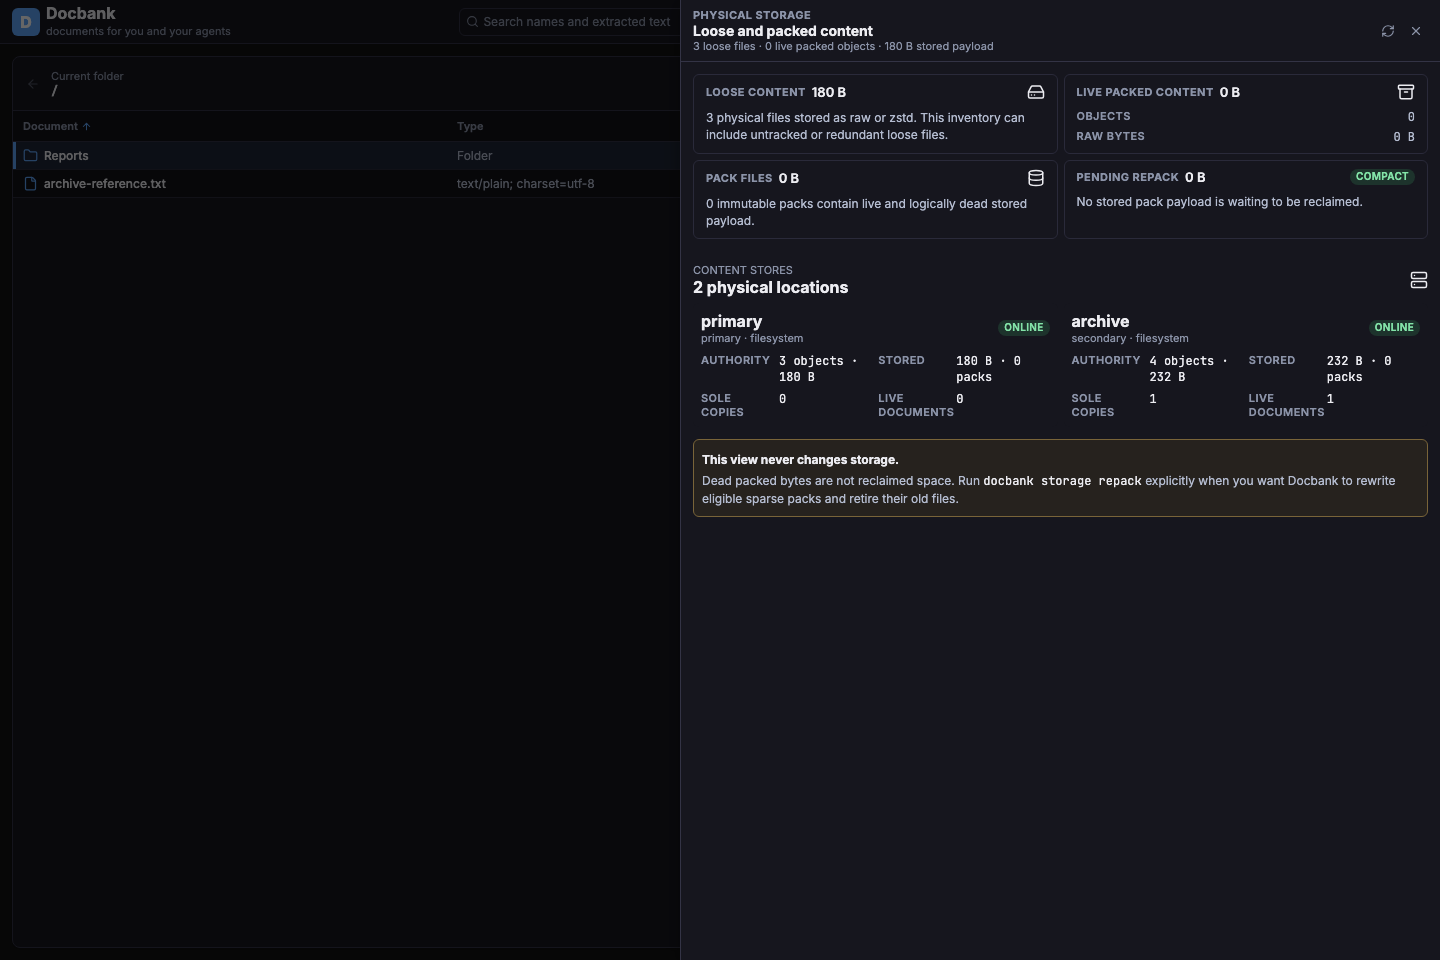The width and height of the screenshot is (1440, 960).
Task: Click the ONLINE badge for primary store
Action: [1023, 327]
